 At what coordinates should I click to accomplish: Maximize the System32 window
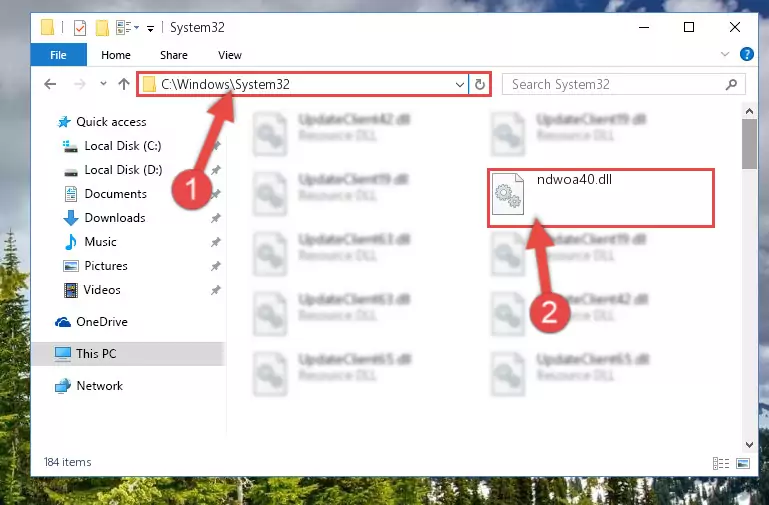click(x=689, y=27)
